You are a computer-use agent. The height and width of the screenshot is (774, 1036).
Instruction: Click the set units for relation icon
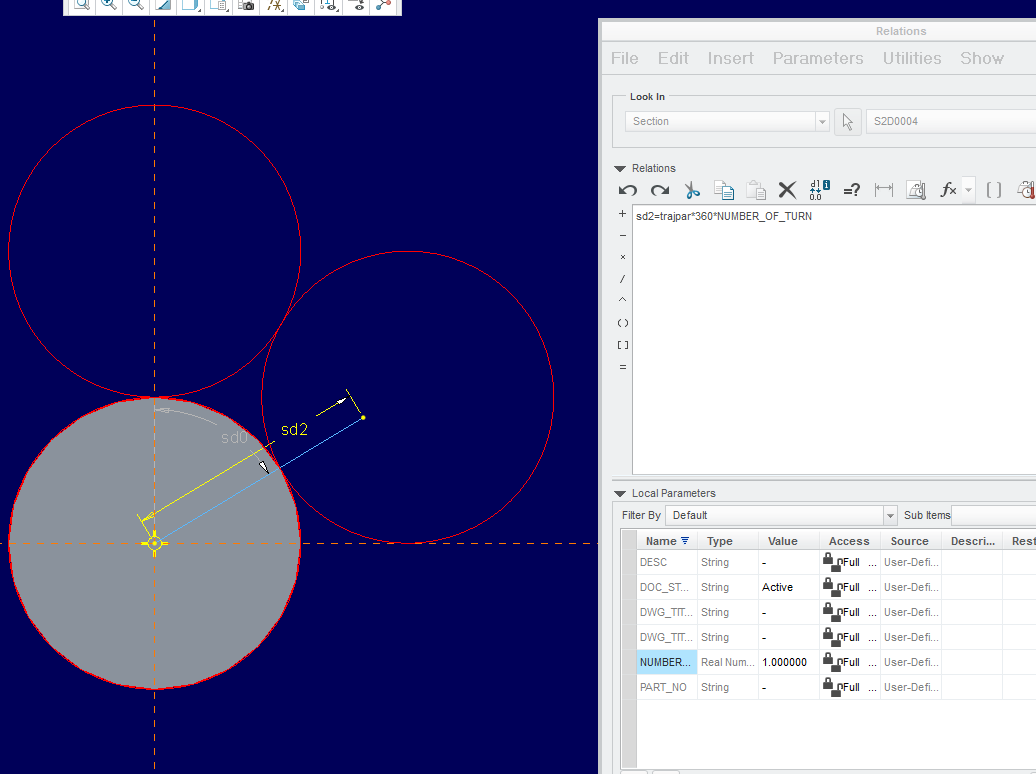click(916, 190)
